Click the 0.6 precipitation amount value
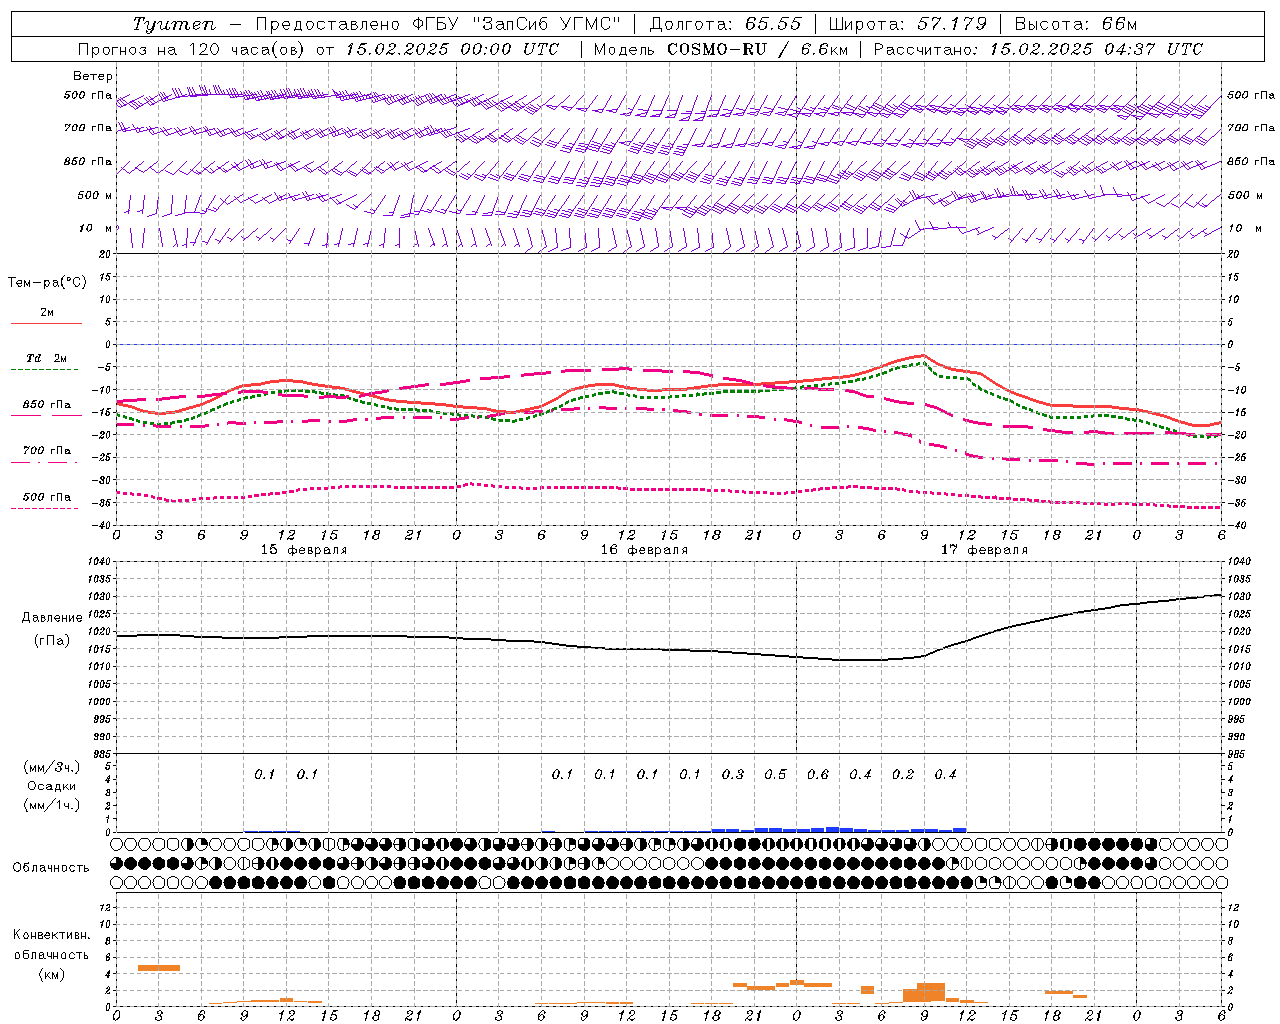This screenshot has height=1024, width=1280. click(x=818, y=774)
